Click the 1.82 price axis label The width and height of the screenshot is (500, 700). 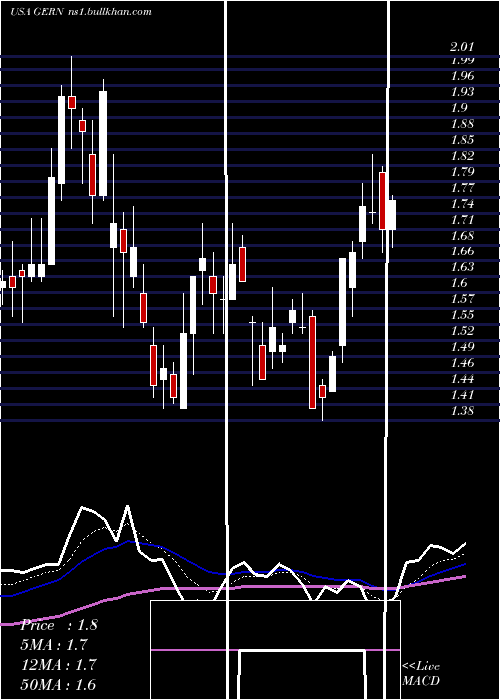pos(462,155)
